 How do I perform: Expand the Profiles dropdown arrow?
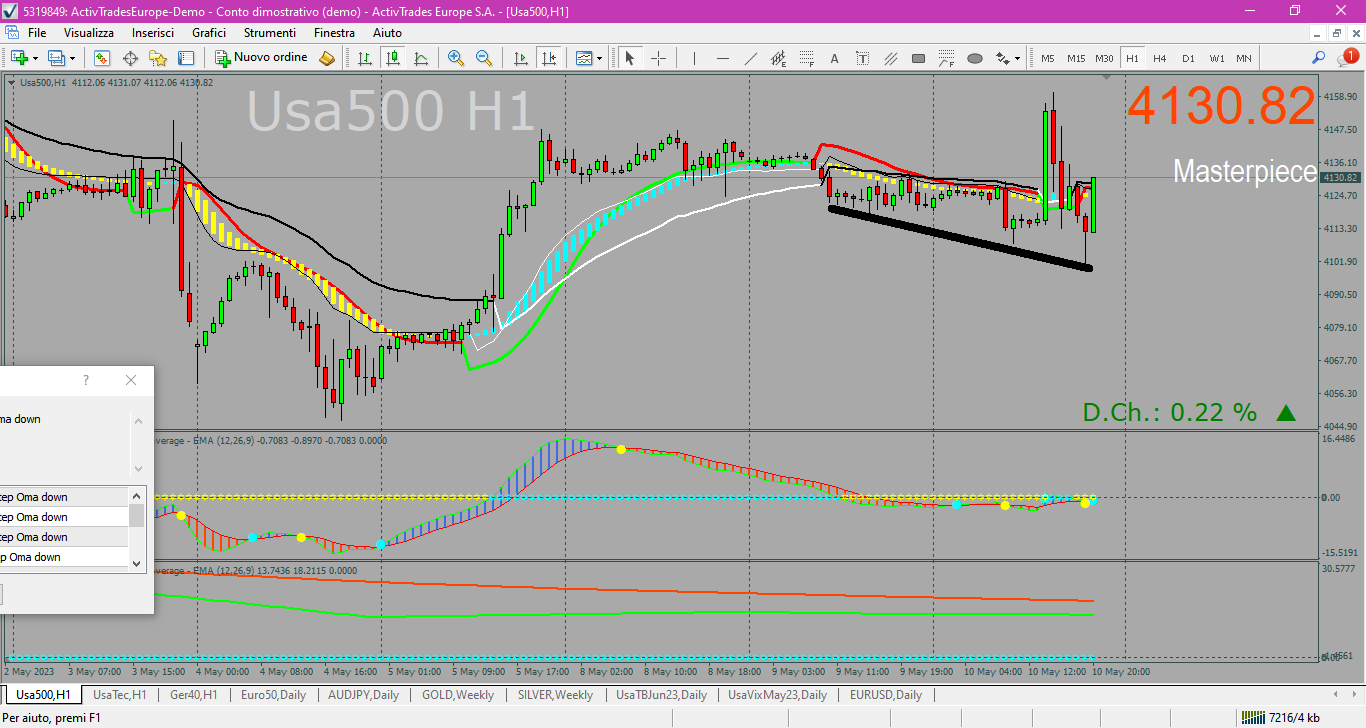pos(72,58)
